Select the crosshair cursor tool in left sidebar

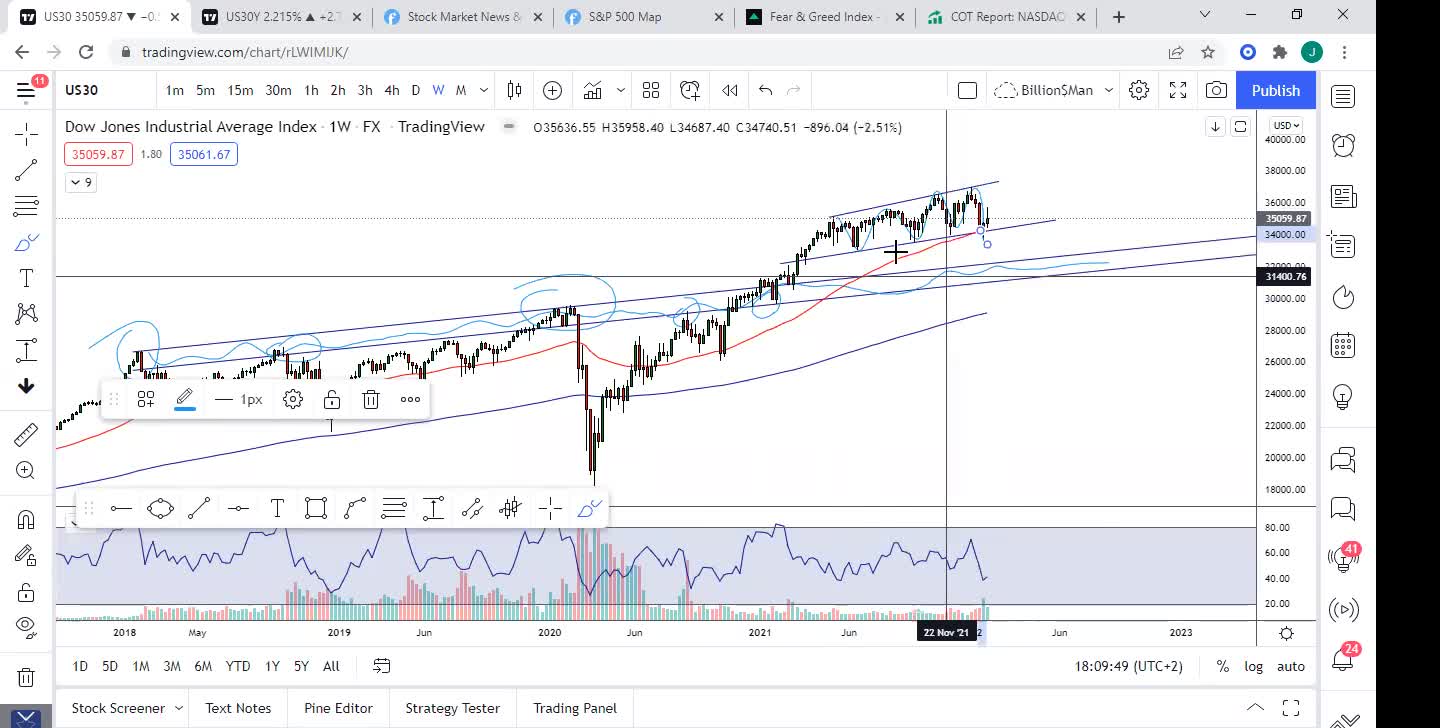[26, 133]
